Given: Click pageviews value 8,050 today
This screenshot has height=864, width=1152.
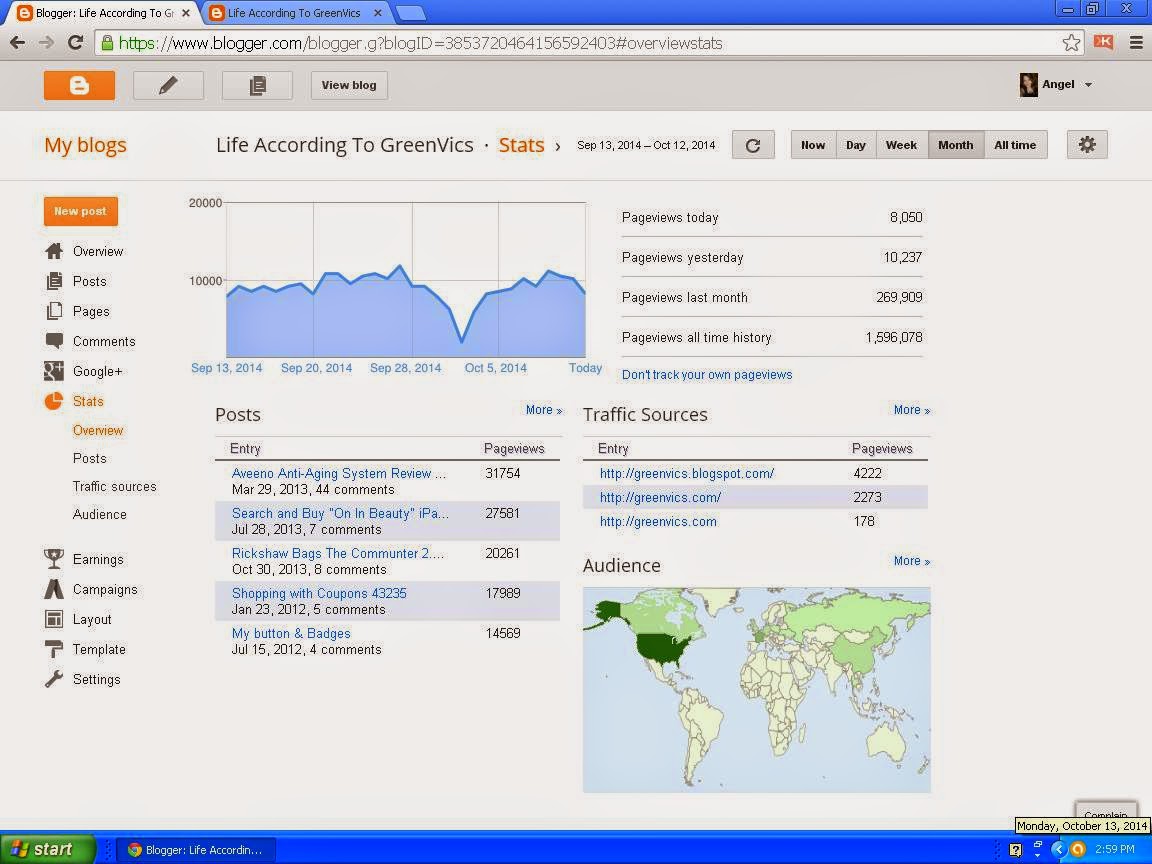Looking at the screenshot, I should (906, 217).
